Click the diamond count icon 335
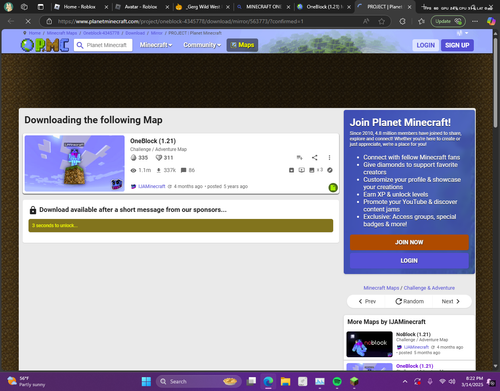500x391 pixels. pos(133,158)
